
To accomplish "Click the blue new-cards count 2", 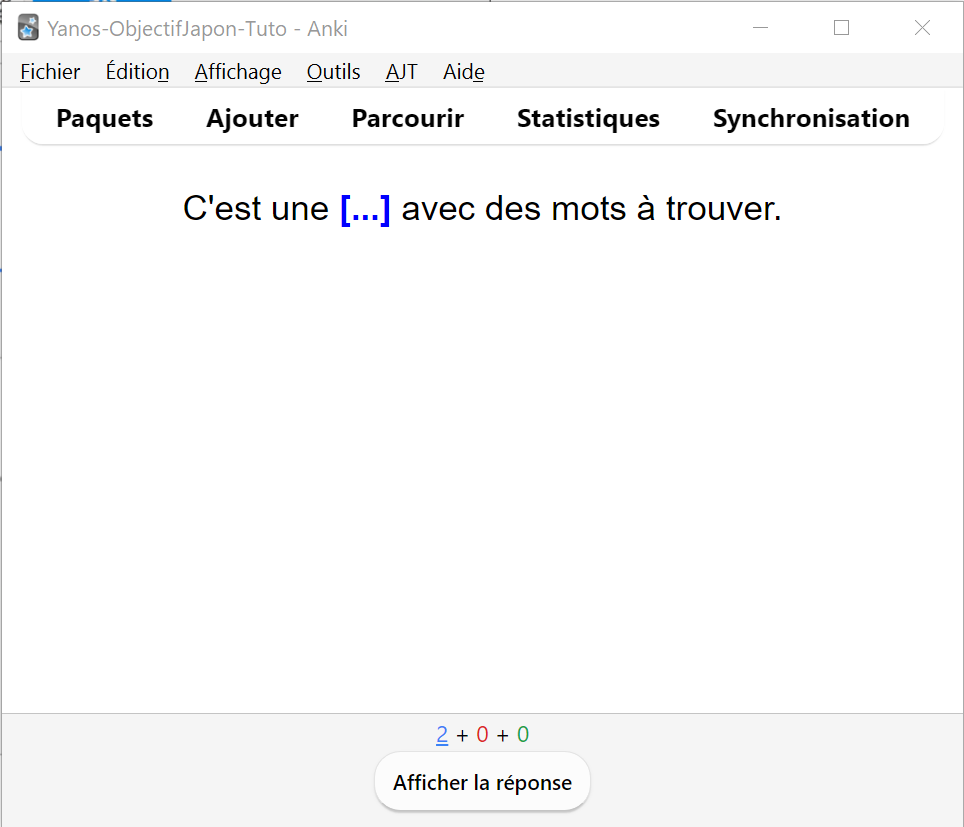I will [442, 734].
